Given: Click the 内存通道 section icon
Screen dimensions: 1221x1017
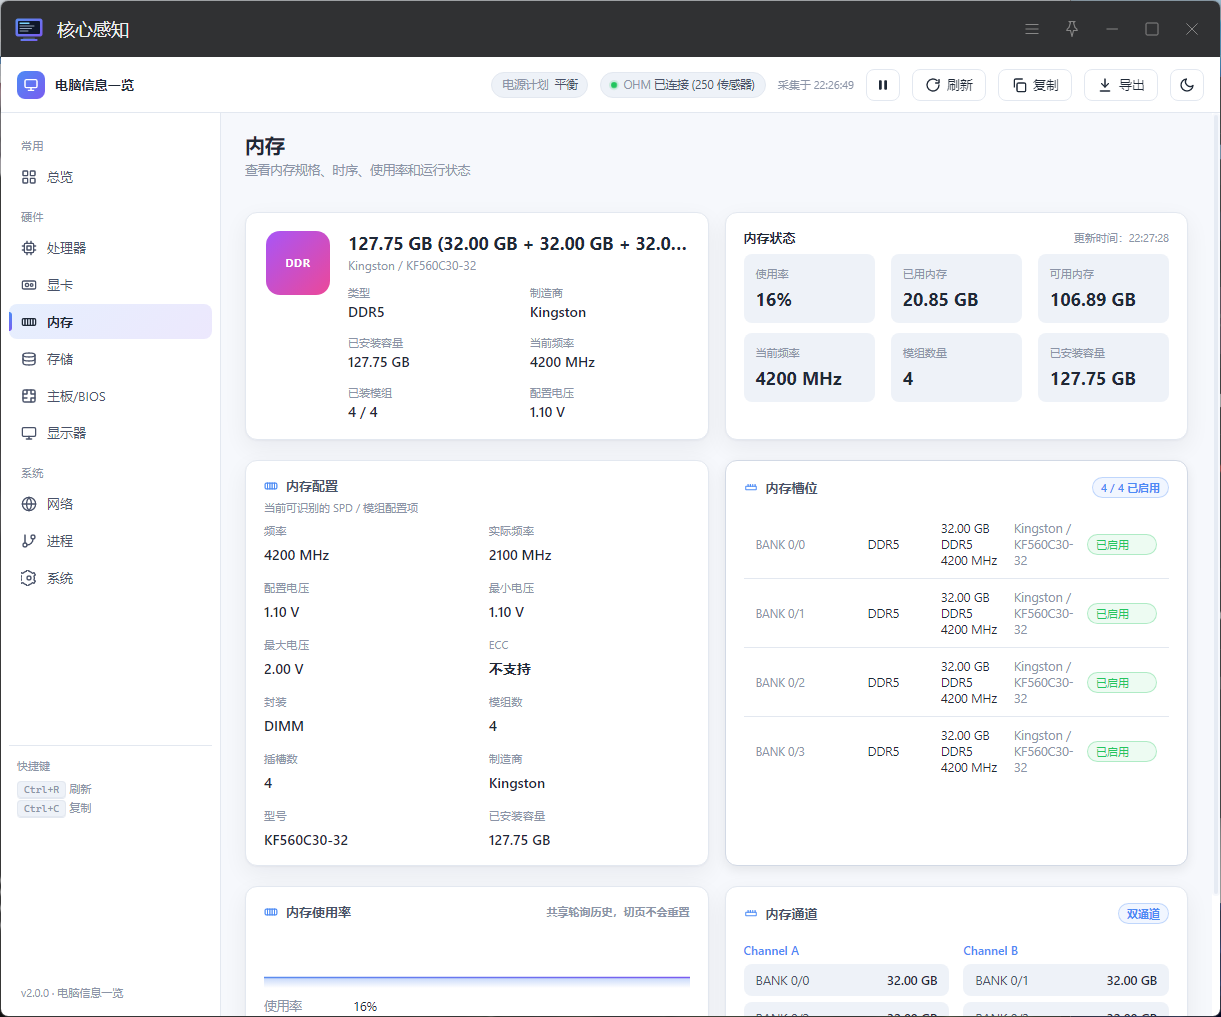Looking at the screenshot, I should pos(751,914).
